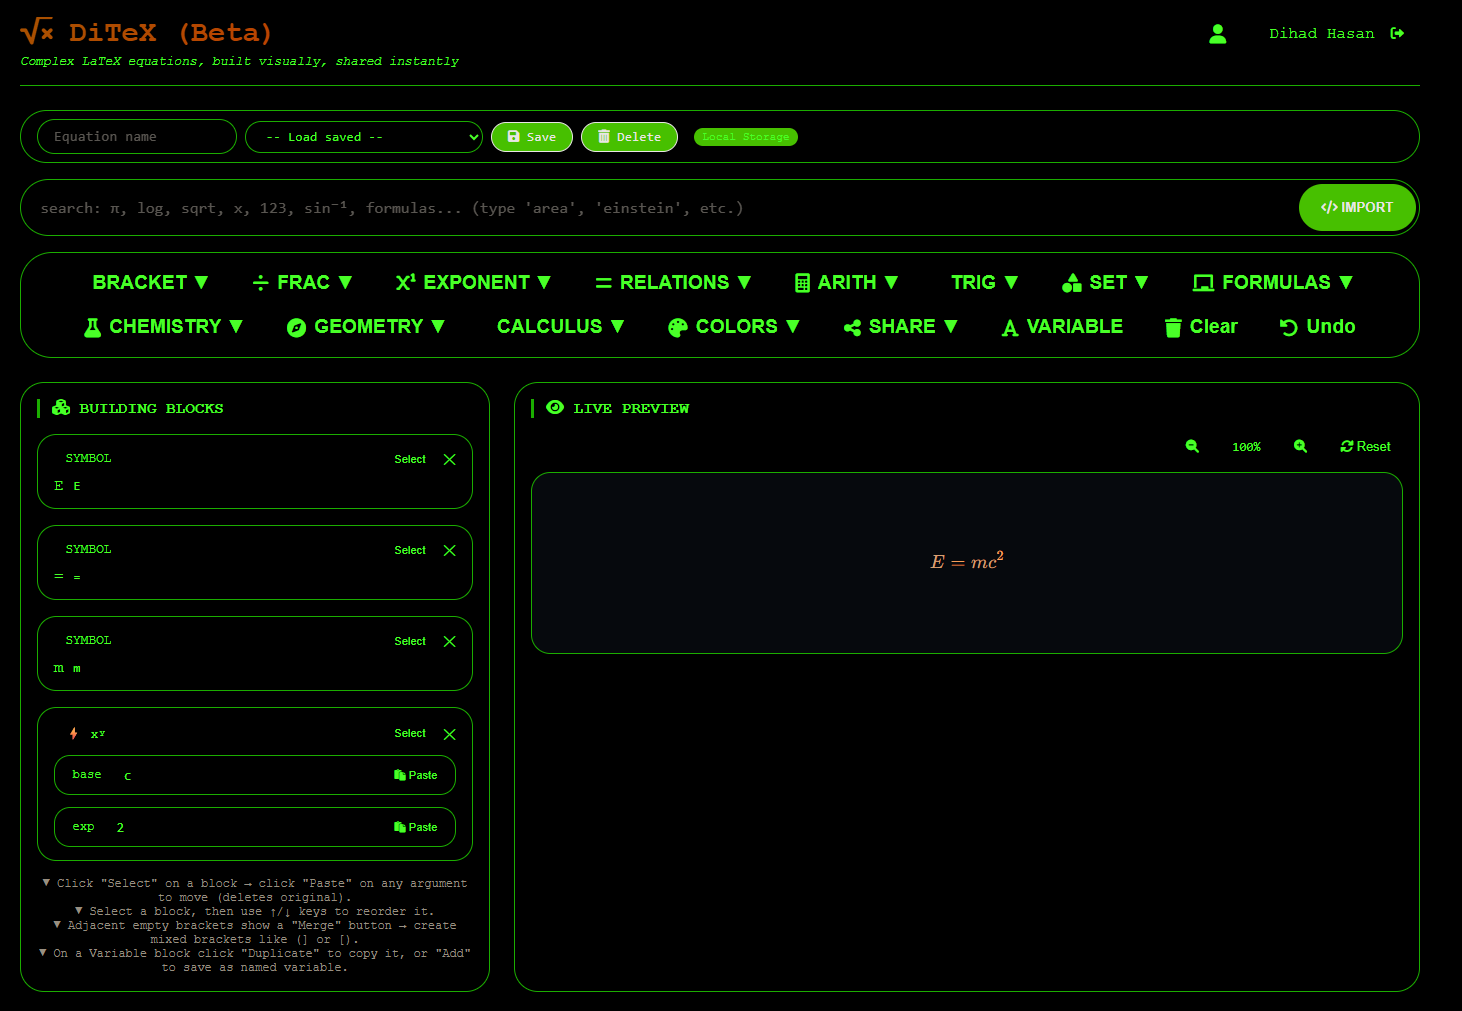Undo the last equation change

tap(1316, 326)
